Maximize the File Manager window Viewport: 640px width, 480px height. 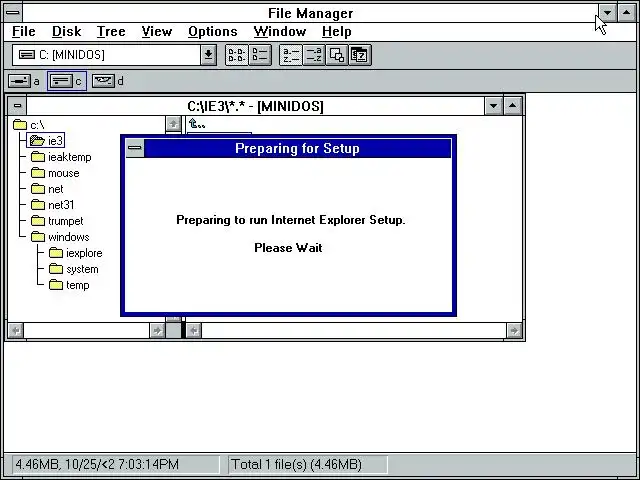[627, 13]
